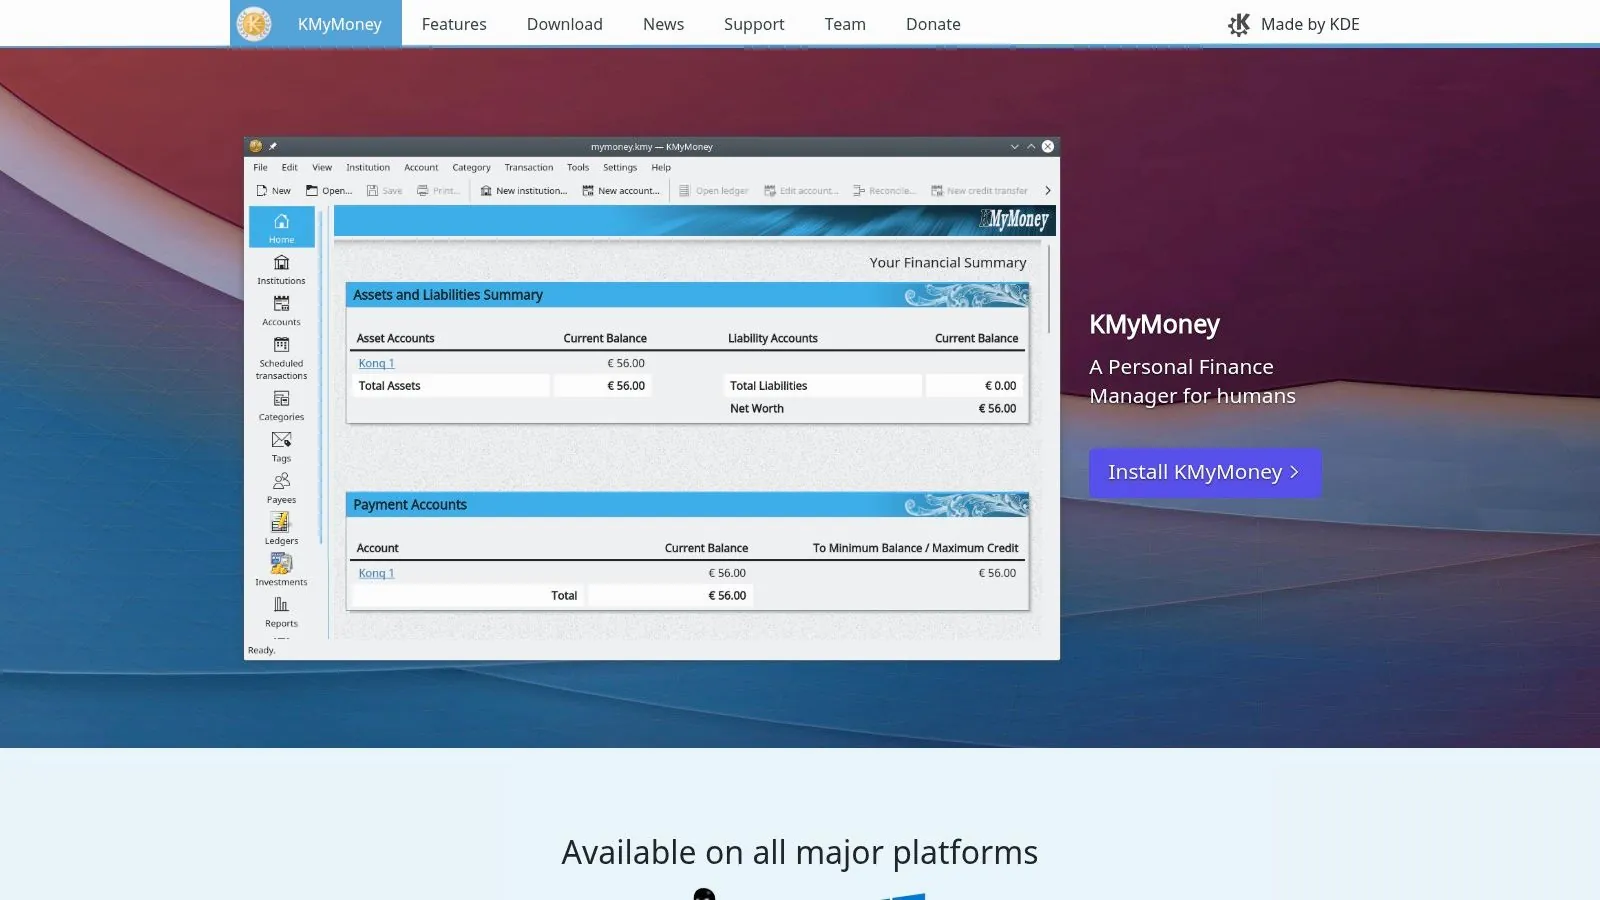The image size is (1600, 900).
Task: Toggle the pin icon in the title bar
Action: [x=272, y=147]
